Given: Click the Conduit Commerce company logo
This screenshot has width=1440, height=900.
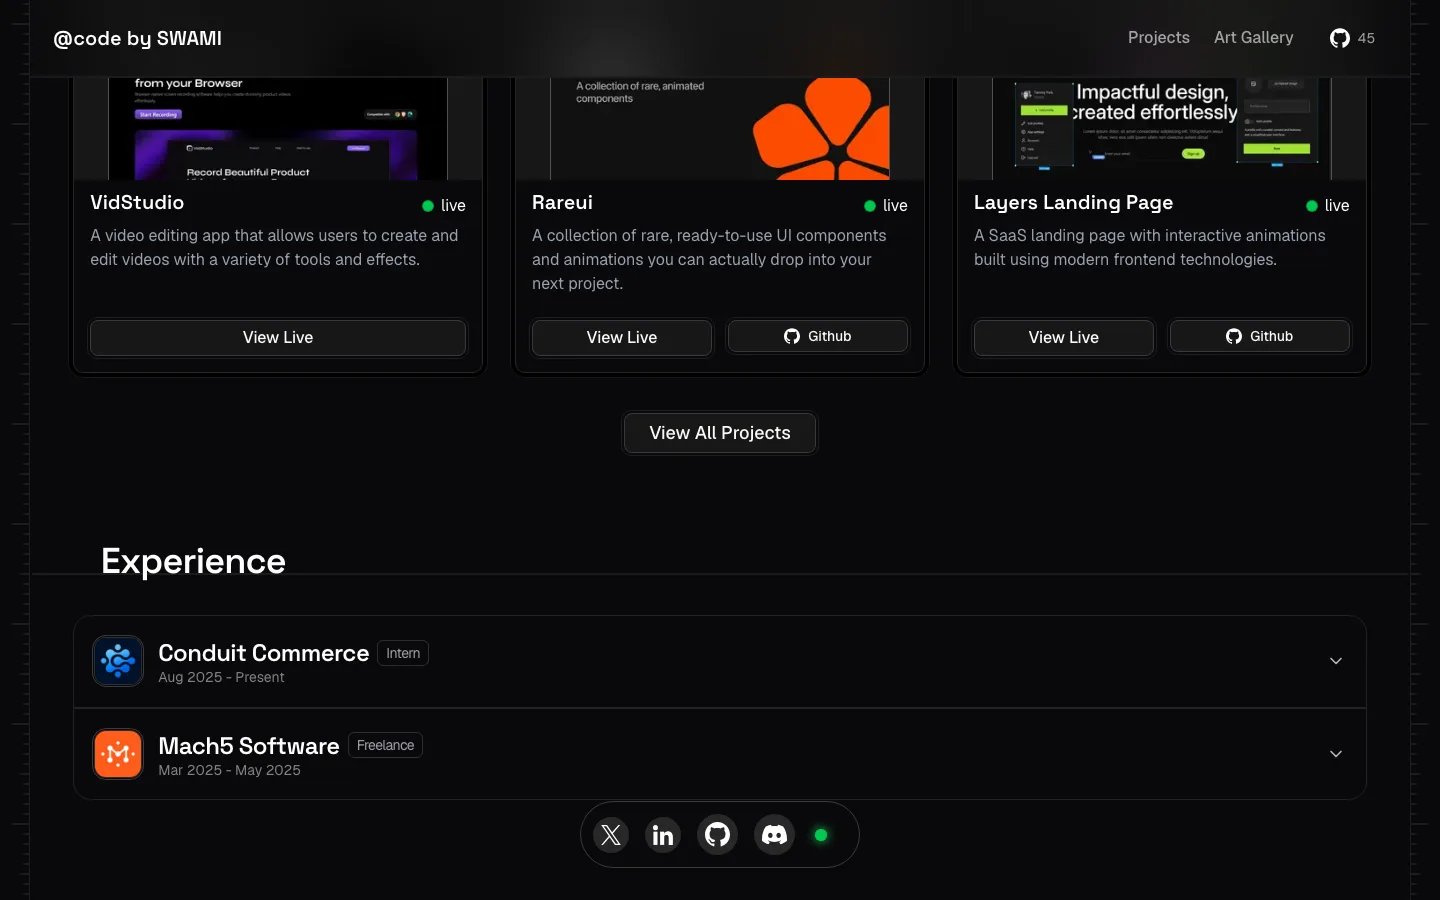Looking at the screenshot, I should tap(118, 661).
